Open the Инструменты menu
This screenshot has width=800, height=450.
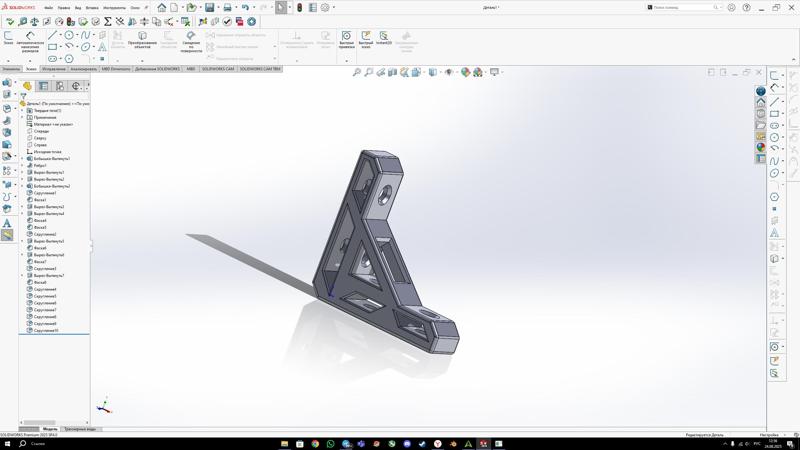point(114,8)
